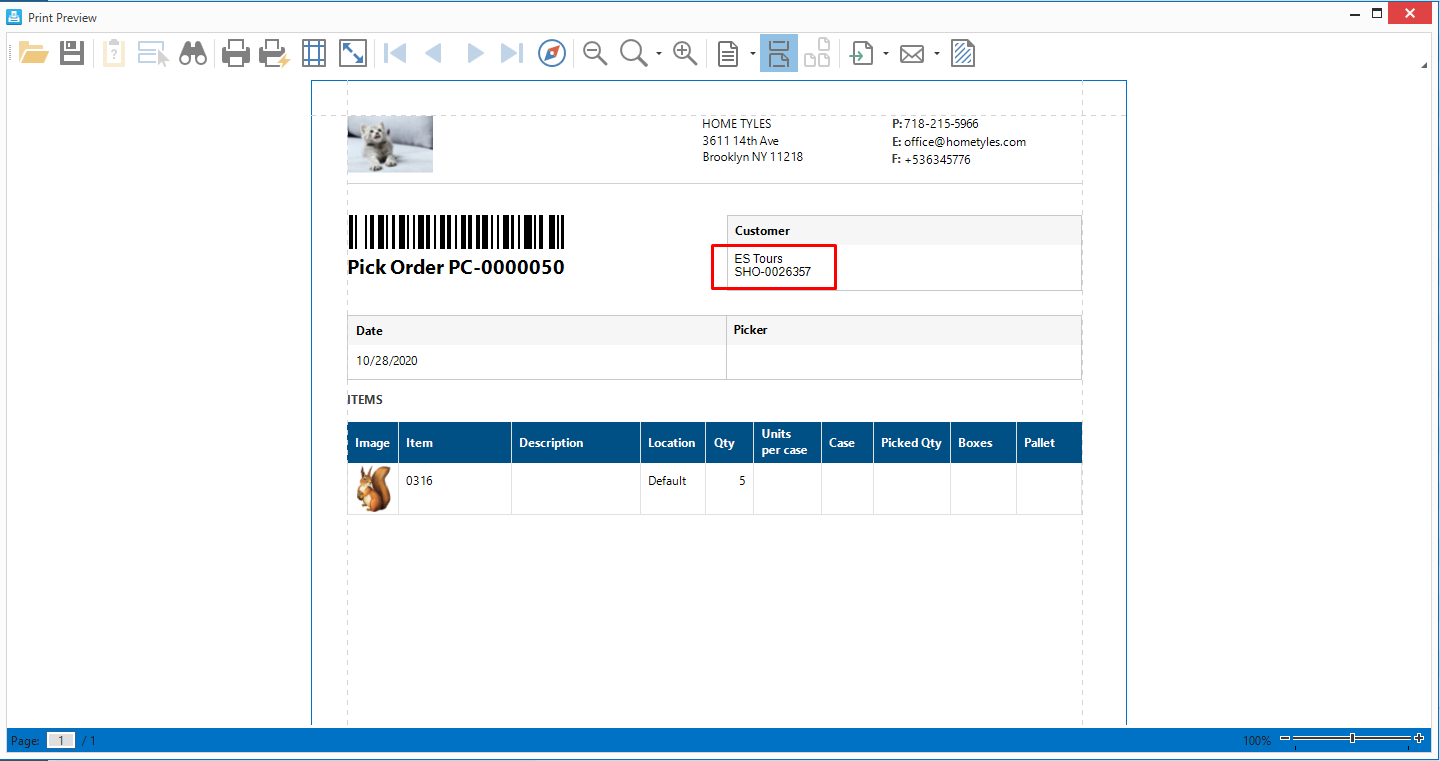This screenshot has width=1440, height=761.
Task: Save the print preview document
Action: pos(72,53)
